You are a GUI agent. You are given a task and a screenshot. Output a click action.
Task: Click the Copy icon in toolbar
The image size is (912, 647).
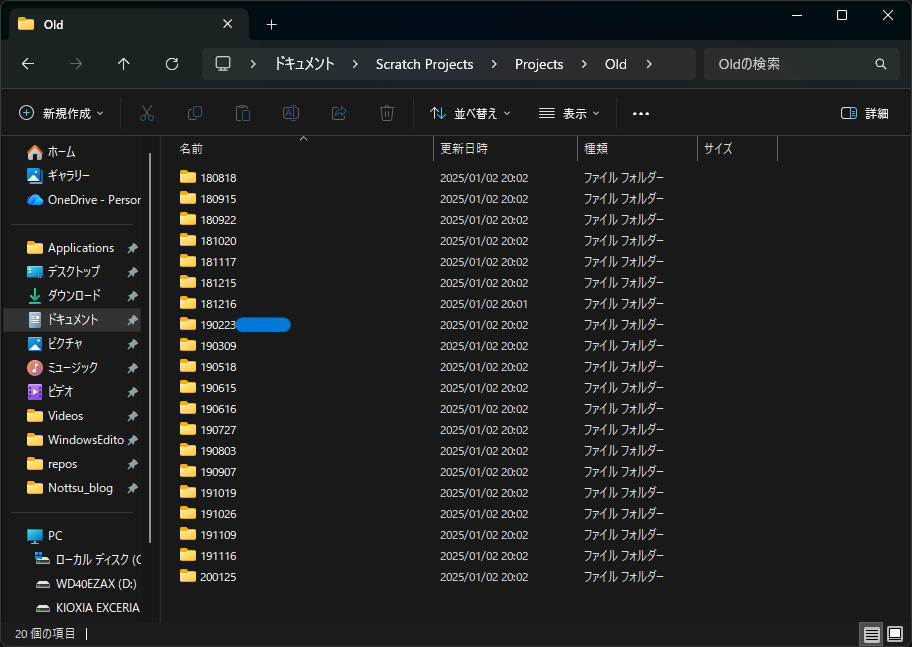click(x=195, y=114)
